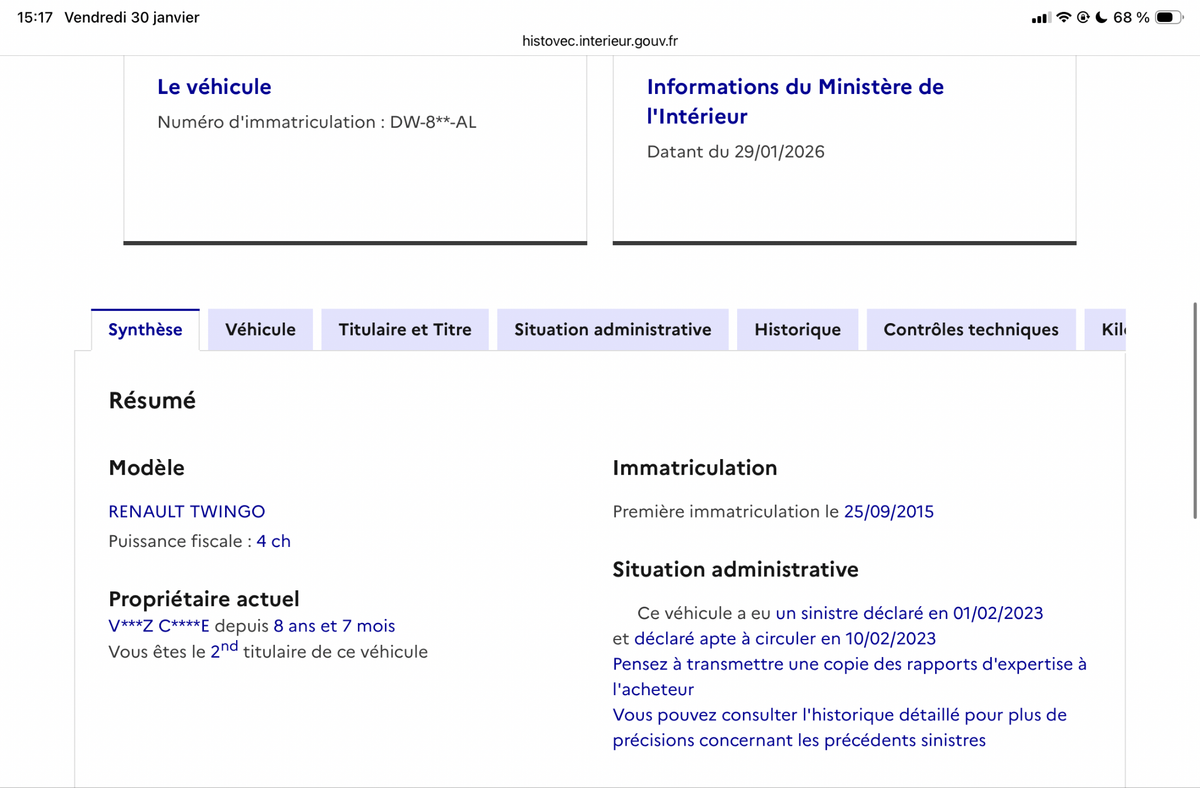This screenshot has width=1200, height=788.
Task: Go to the Situation administrative tab
Action: (612, 330)
